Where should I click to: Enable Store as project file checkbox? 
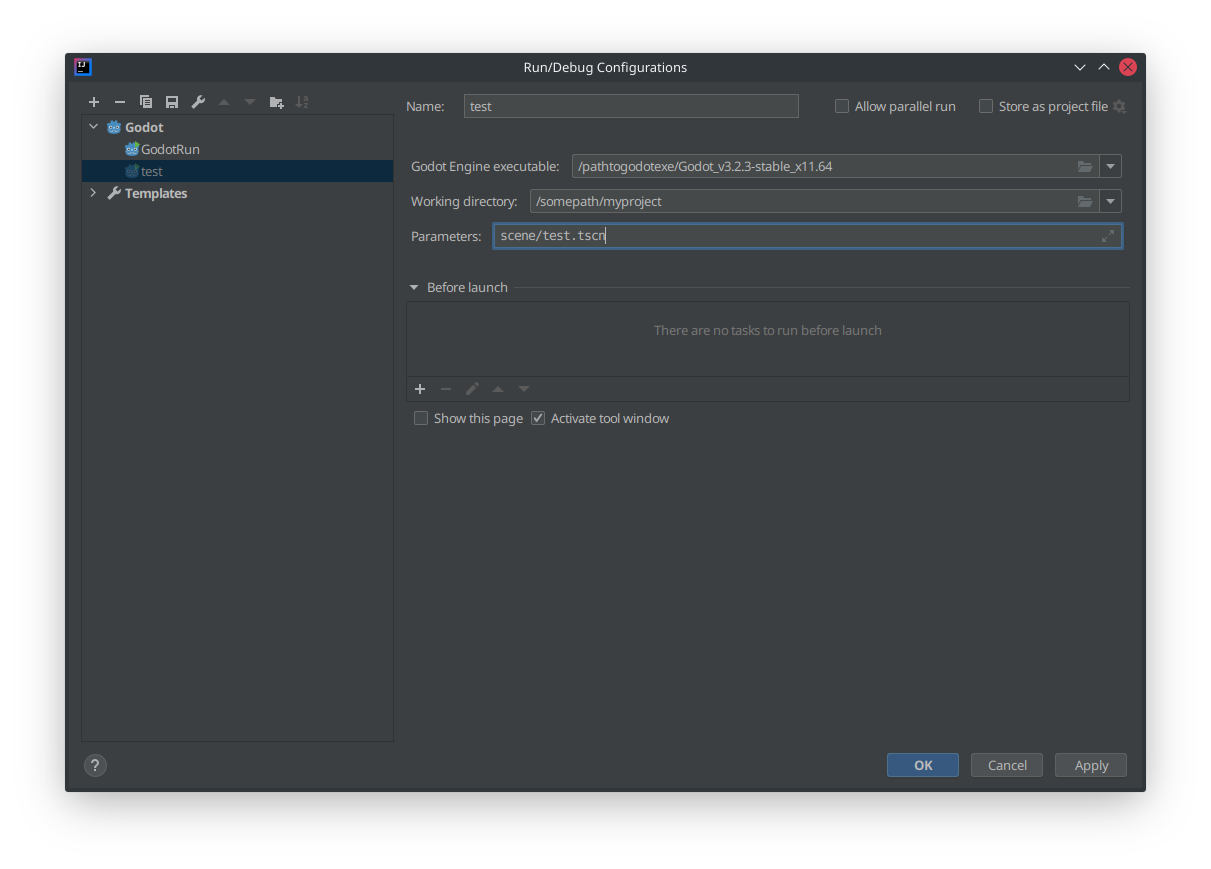coord(986,106)
